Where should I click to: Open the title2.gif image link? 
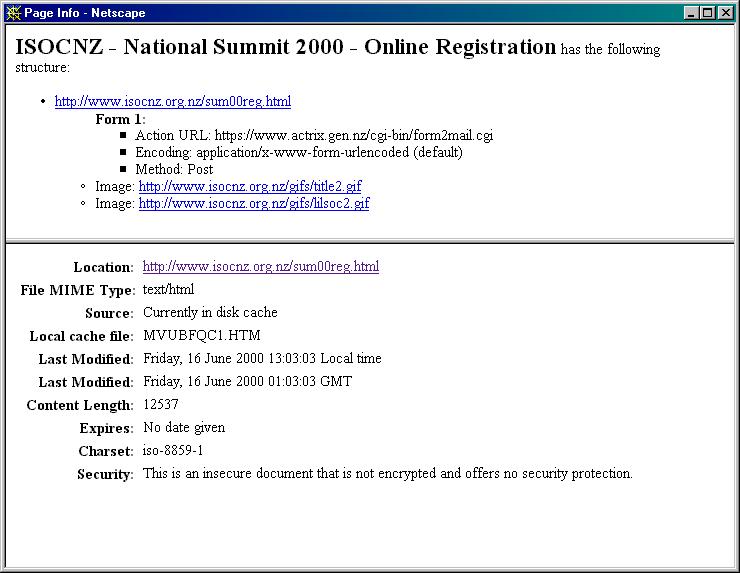(x=250, y=186)
